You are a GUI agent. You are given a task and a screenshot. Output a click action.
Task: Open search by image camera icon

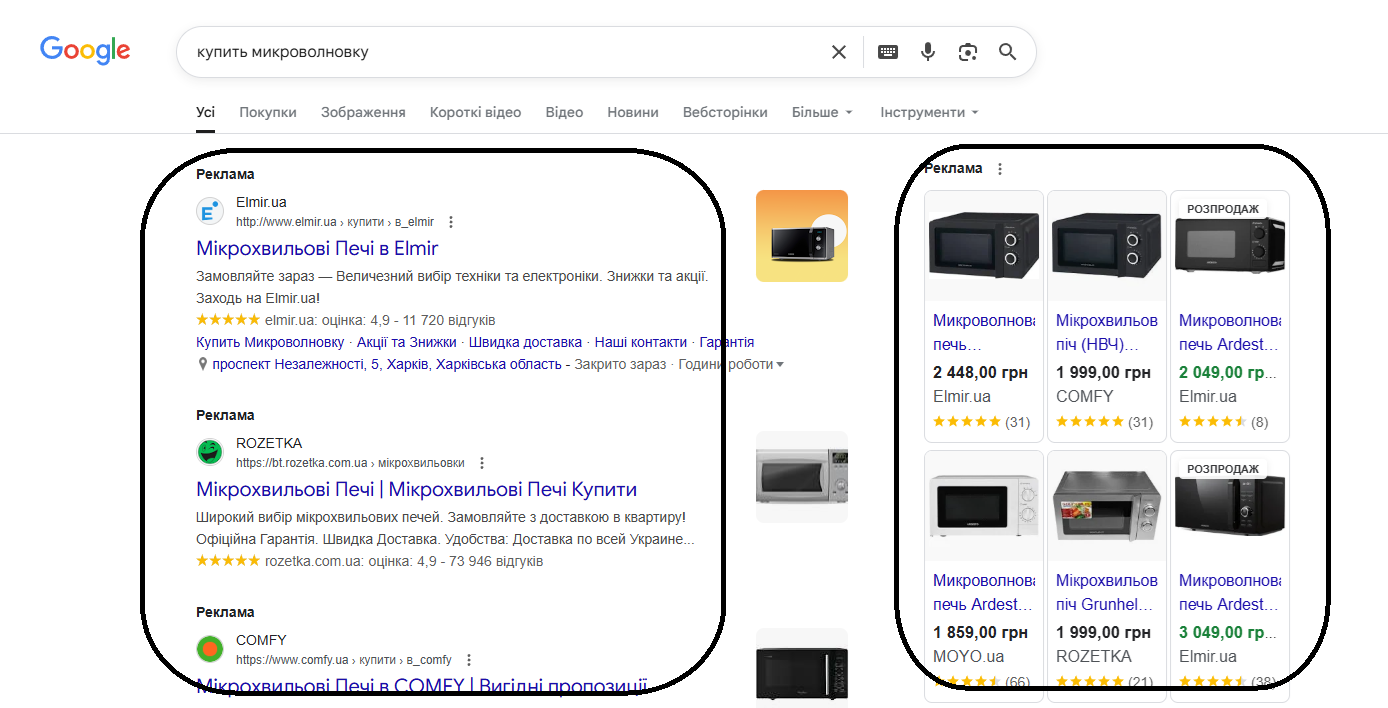pos(967,52)
